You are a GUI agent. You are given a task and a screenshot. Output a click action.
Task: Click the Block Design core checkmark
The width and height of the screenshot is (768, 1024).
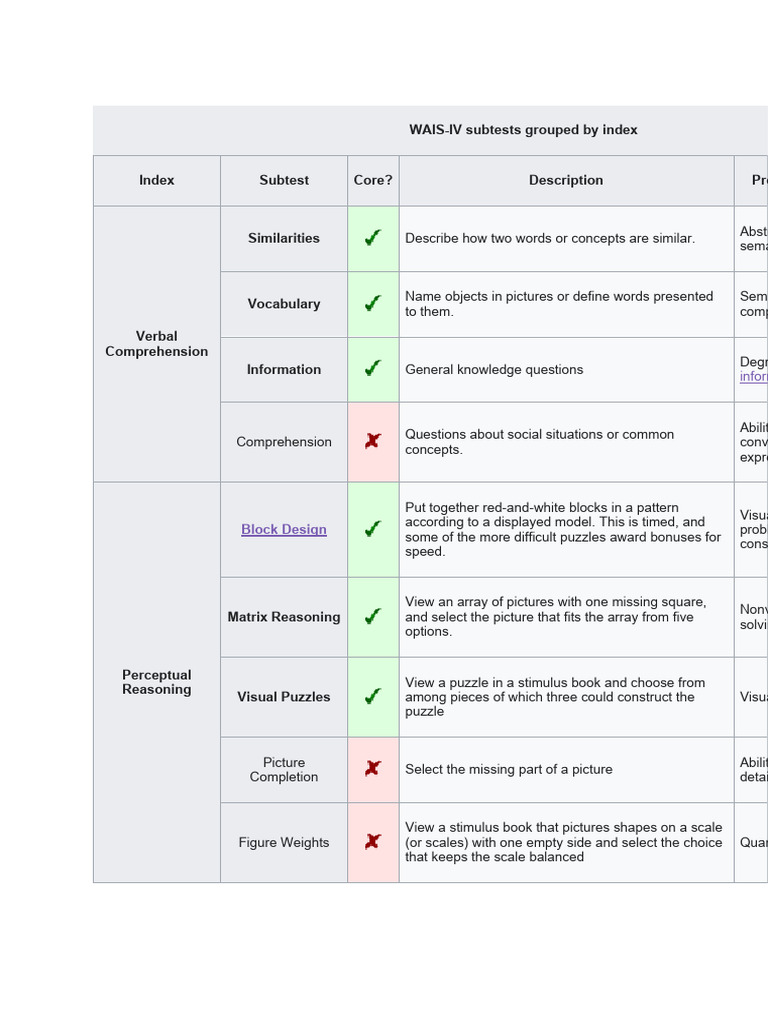point(373,529)
